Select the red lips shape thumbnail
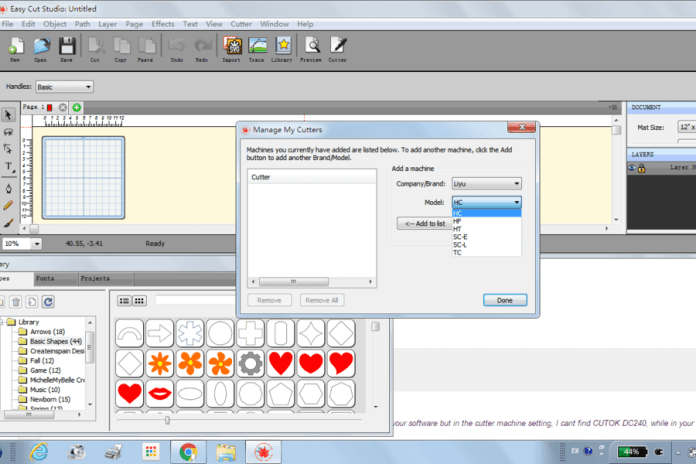Viewport: 696px width, 464px height. (x=160, y=393)
